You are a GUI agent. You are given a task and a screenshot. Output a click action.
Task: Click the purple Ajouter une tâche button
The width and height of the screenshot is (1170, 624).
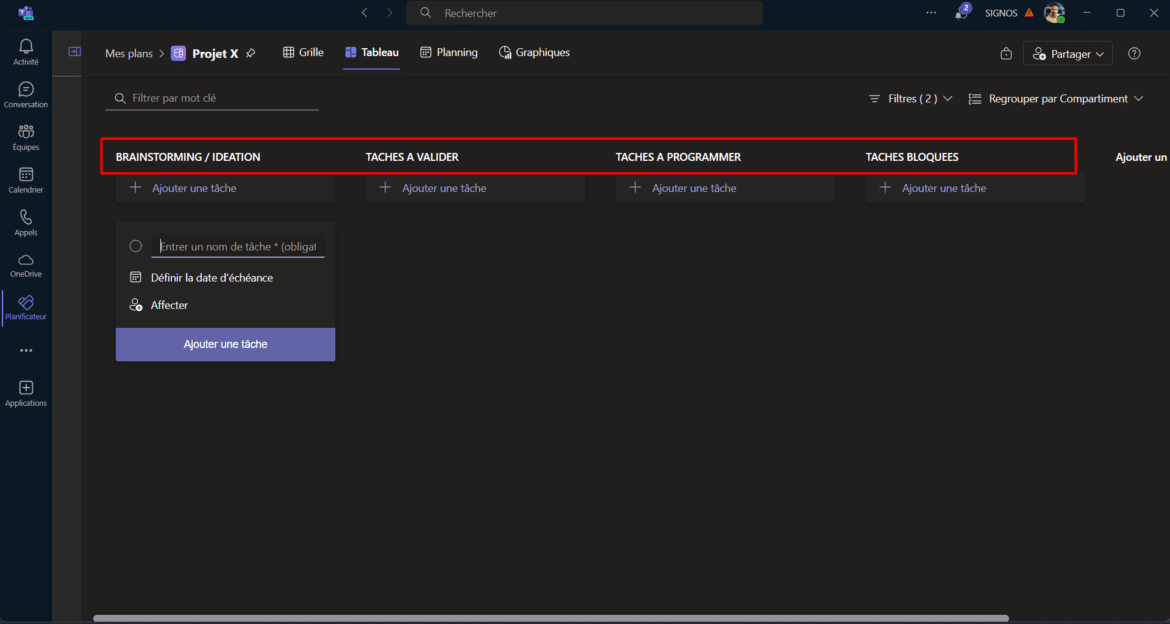(x=225, y=344)
